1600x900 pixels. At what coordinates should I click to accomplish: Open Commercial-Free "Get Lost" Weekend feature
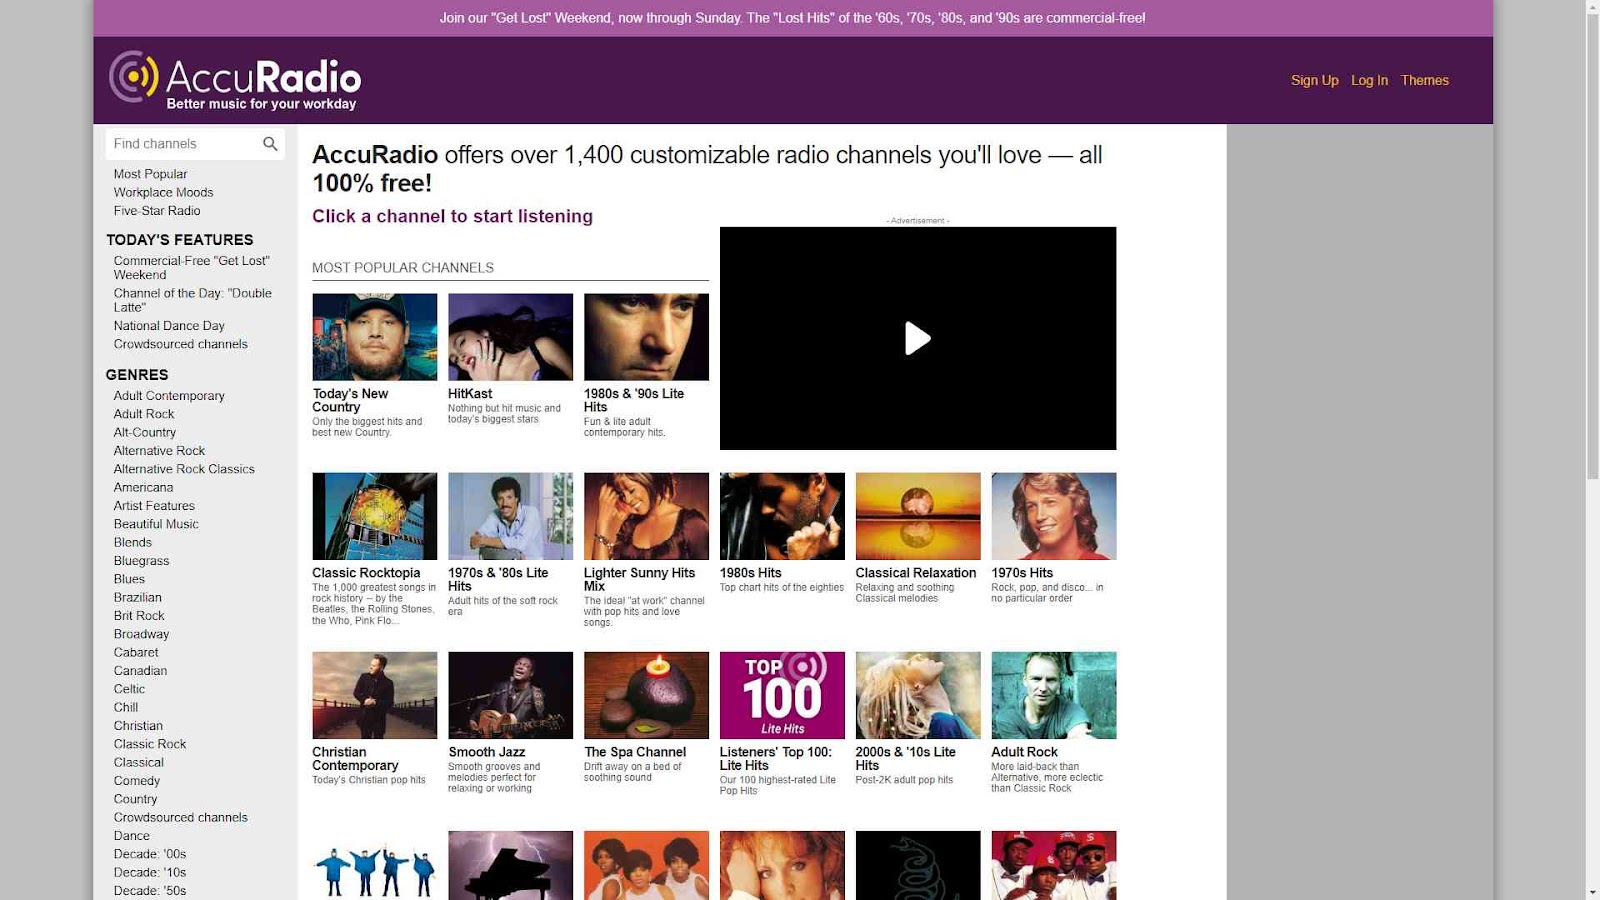click(191, 267)
